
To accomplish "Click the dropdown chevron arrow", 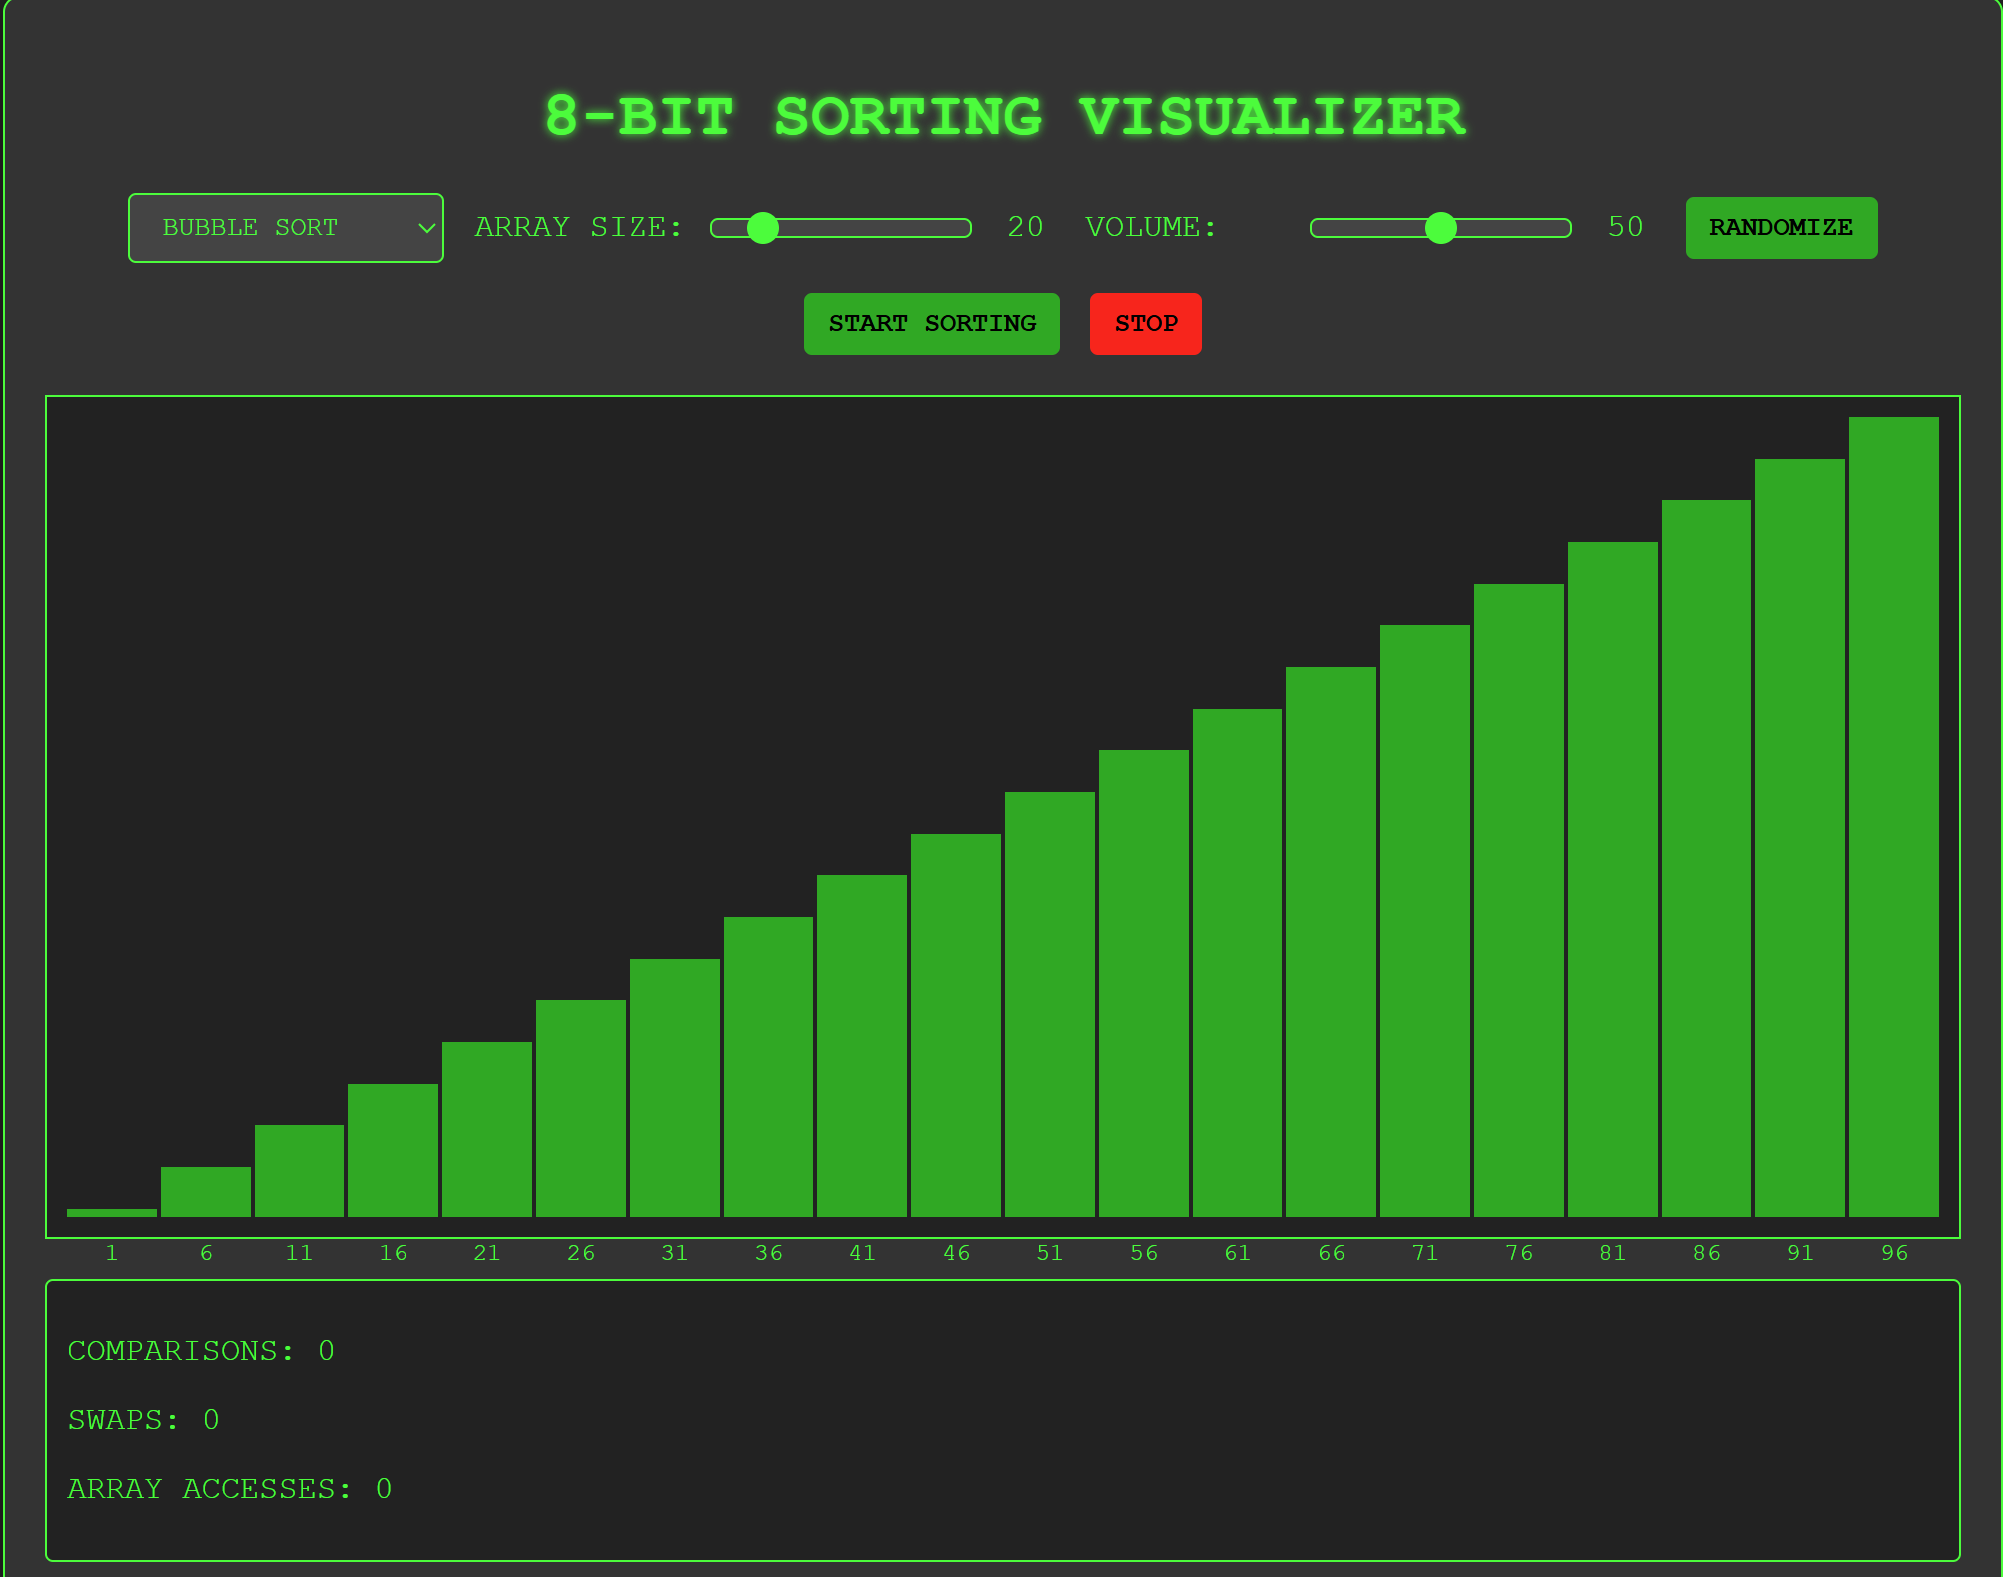I will pyautogui.click(x=426, y=228).
